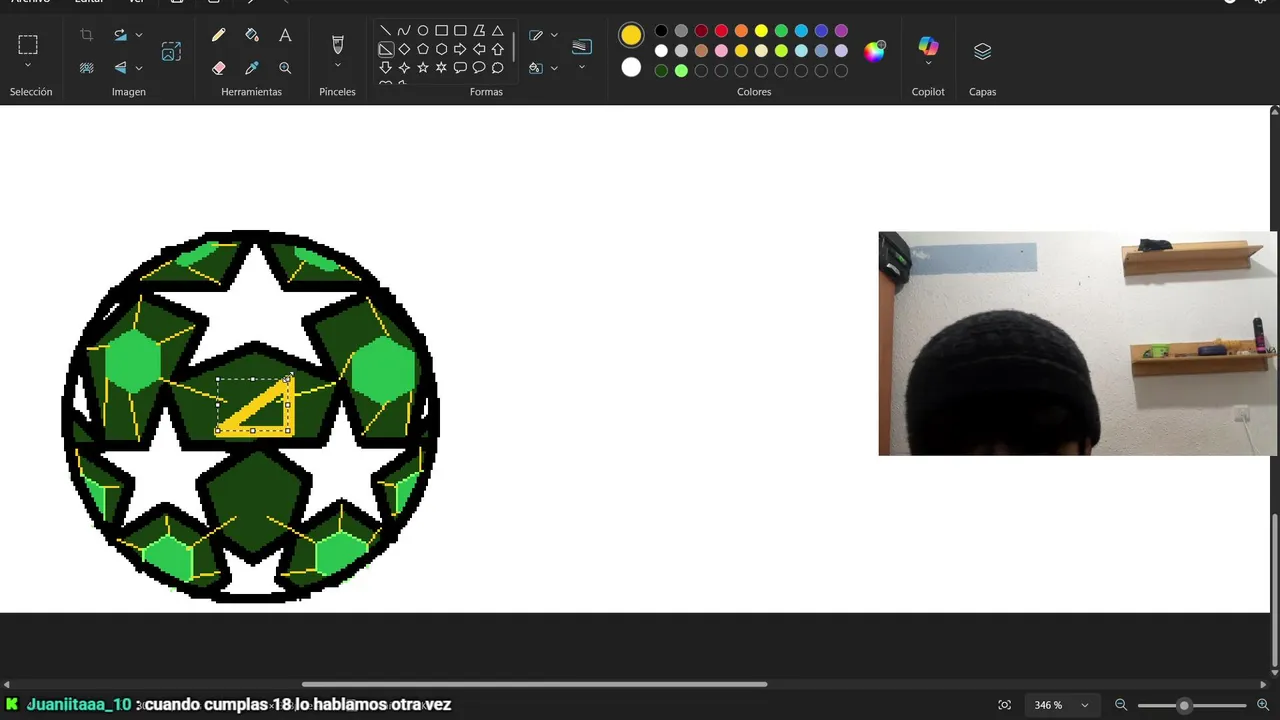Viewport: 1280px width, 720px height.
Task: Click the Flip image icon
Action: tap(120, 68)
